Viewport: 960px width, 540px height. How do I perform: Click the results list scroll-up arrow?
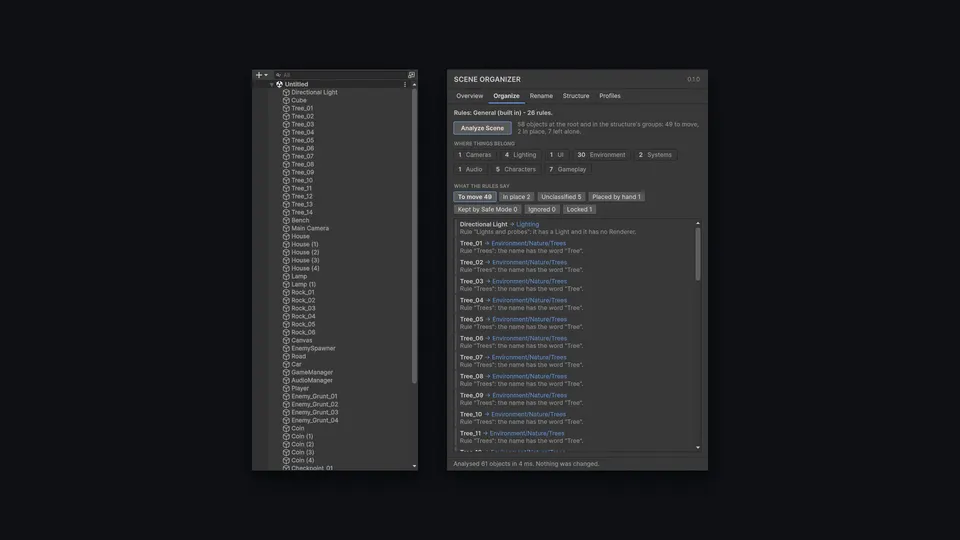pos(697,223)
